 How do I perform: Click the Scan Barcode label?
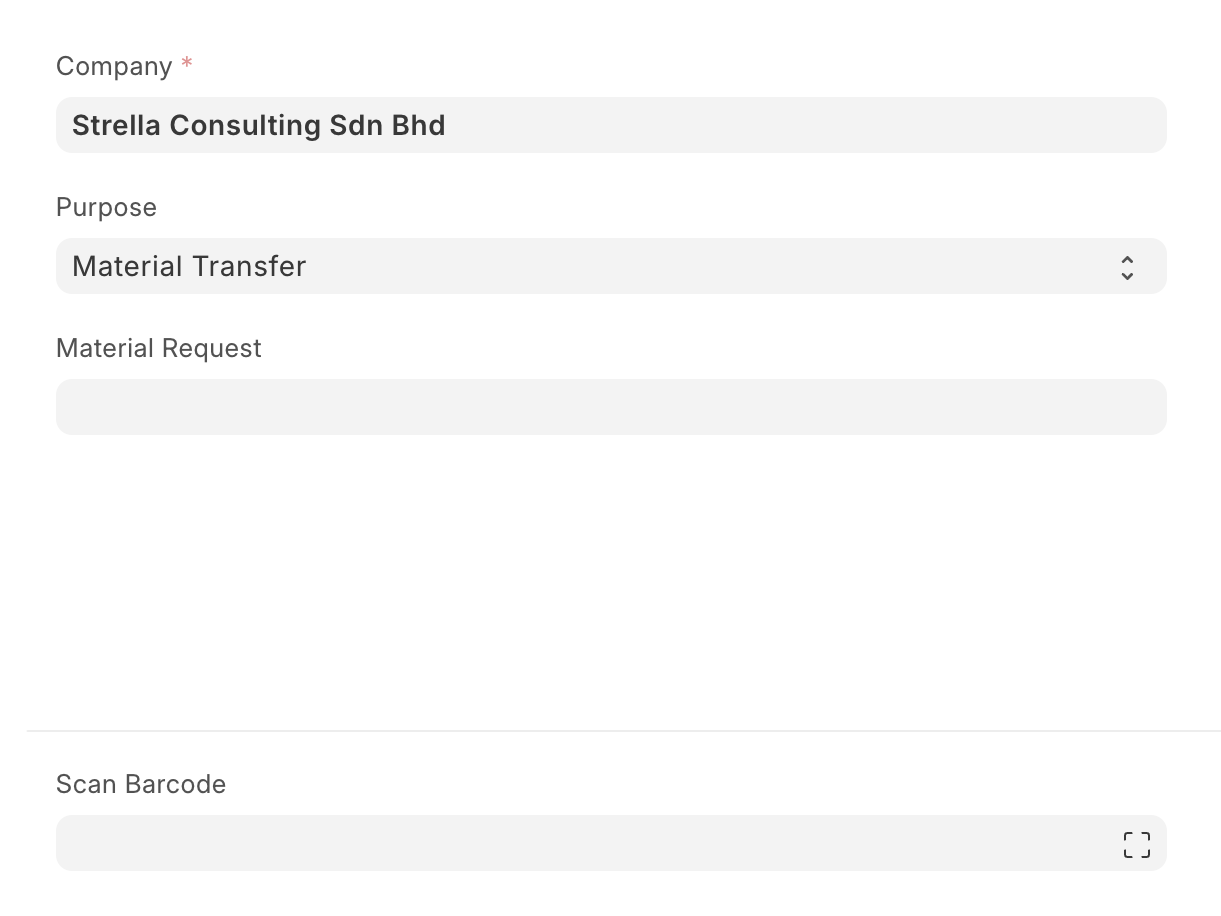[141, 784]
